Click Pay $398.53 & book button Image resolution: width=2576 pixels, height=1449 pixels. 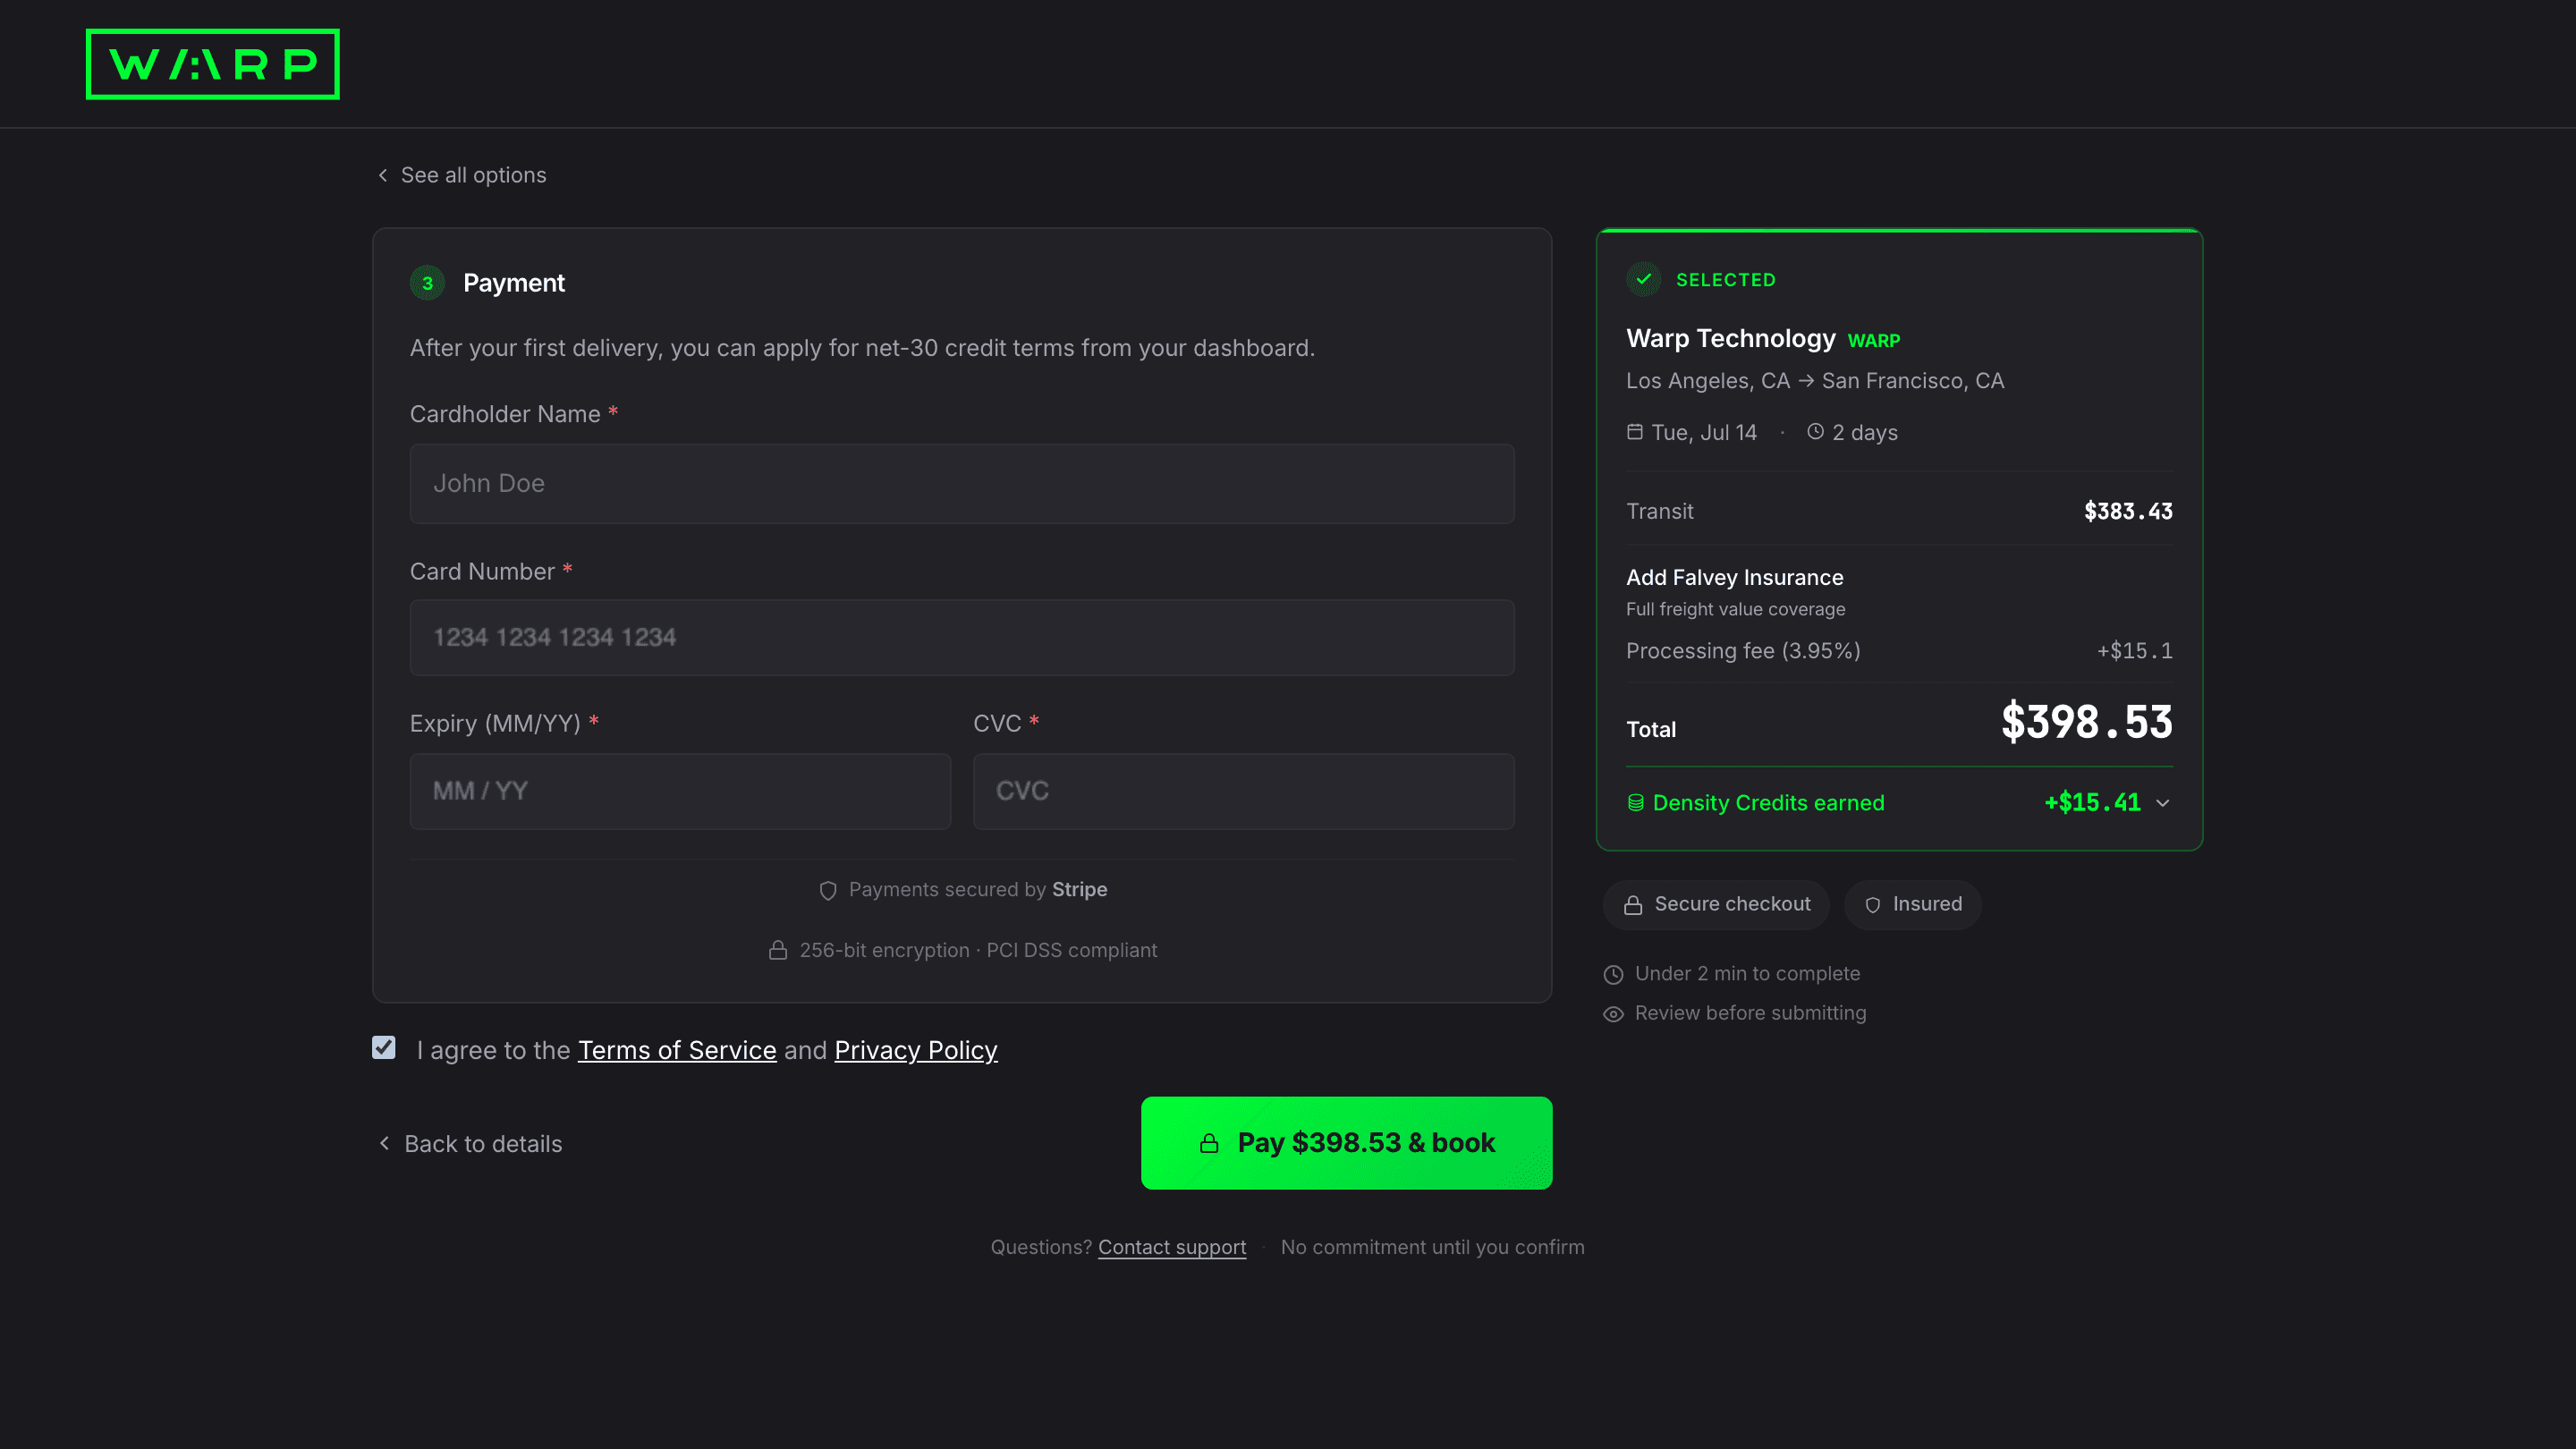tap(1346, 1143)
